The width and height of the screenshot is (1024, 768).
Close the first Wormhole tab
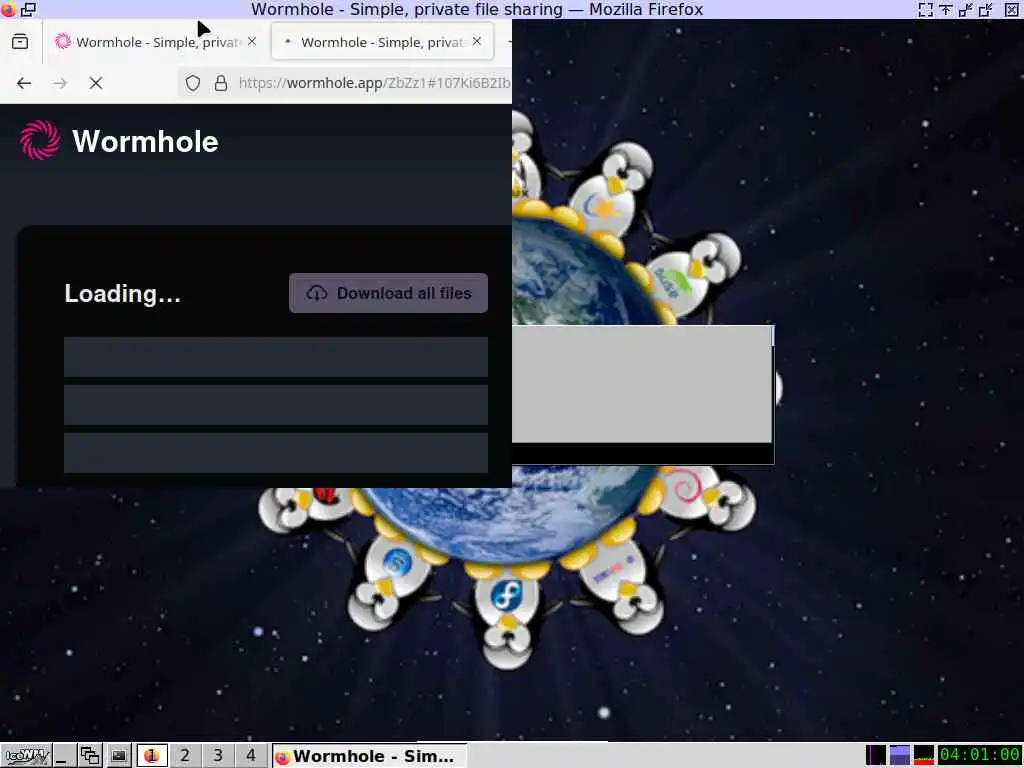tap(252, 41)
